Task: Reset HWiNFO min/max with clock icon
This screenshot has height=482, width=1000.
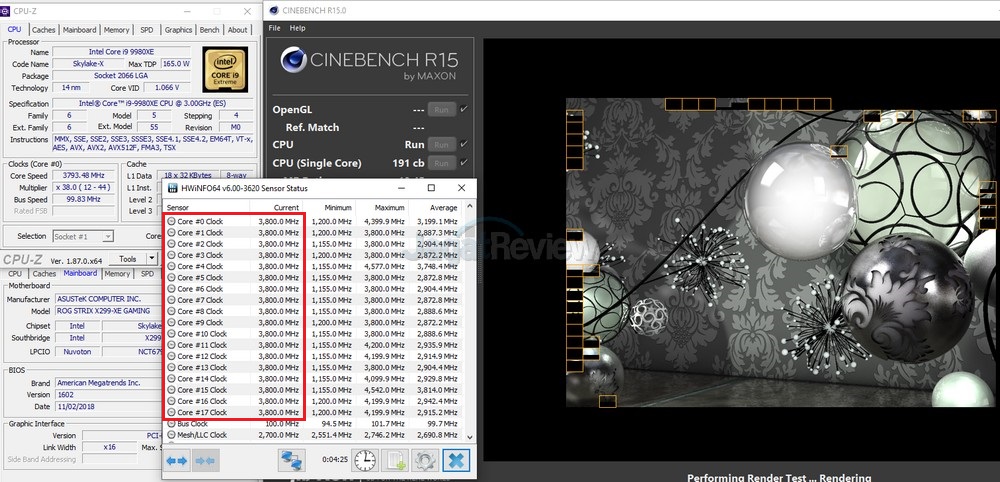Action: click(365, 460)
